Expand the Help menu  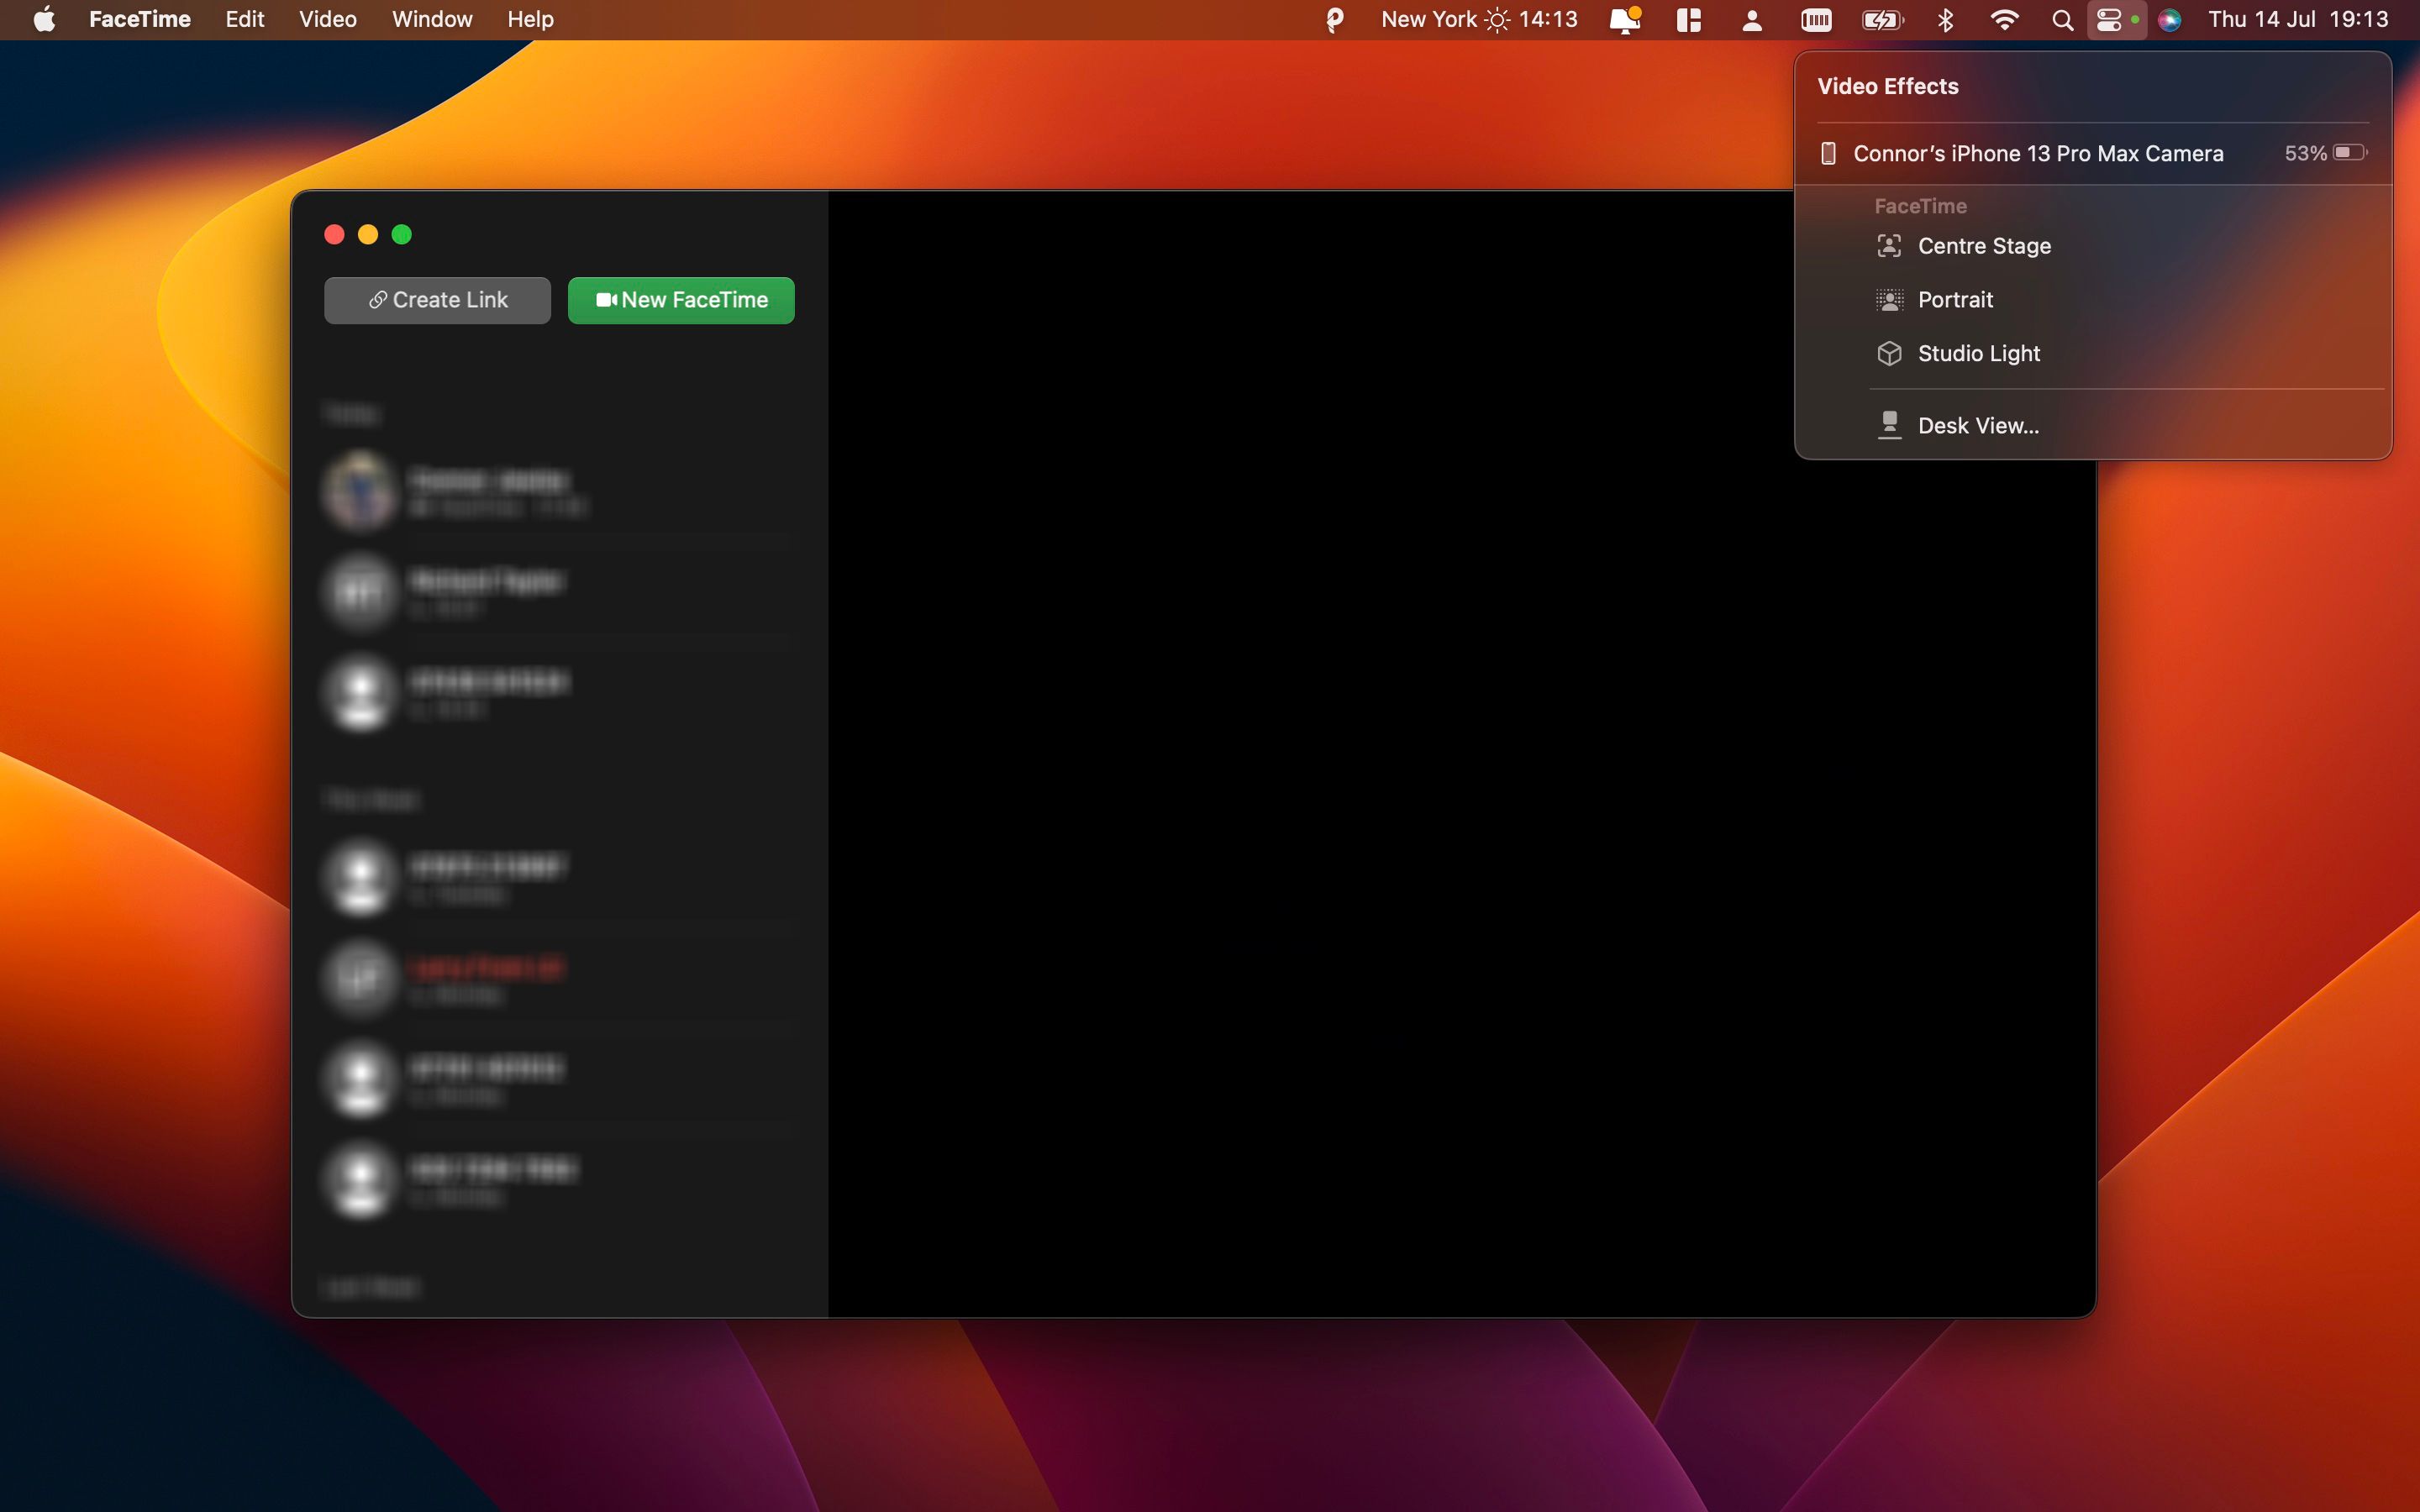point(529,19)
